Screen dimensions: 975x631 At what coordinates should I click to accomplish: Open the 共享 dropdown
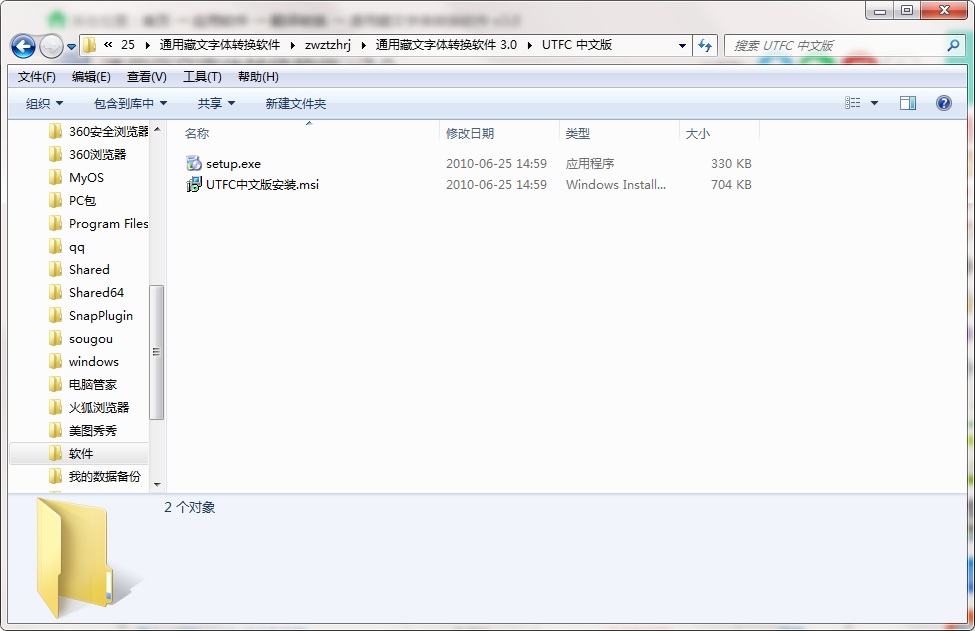[216, 103]
